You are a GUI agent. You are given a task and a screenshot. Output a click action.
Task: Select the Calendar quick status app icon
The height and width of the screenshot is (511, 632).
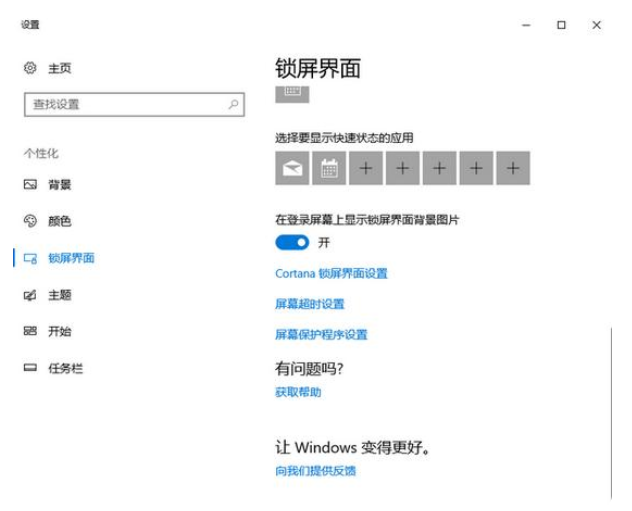tap(329, 169)
